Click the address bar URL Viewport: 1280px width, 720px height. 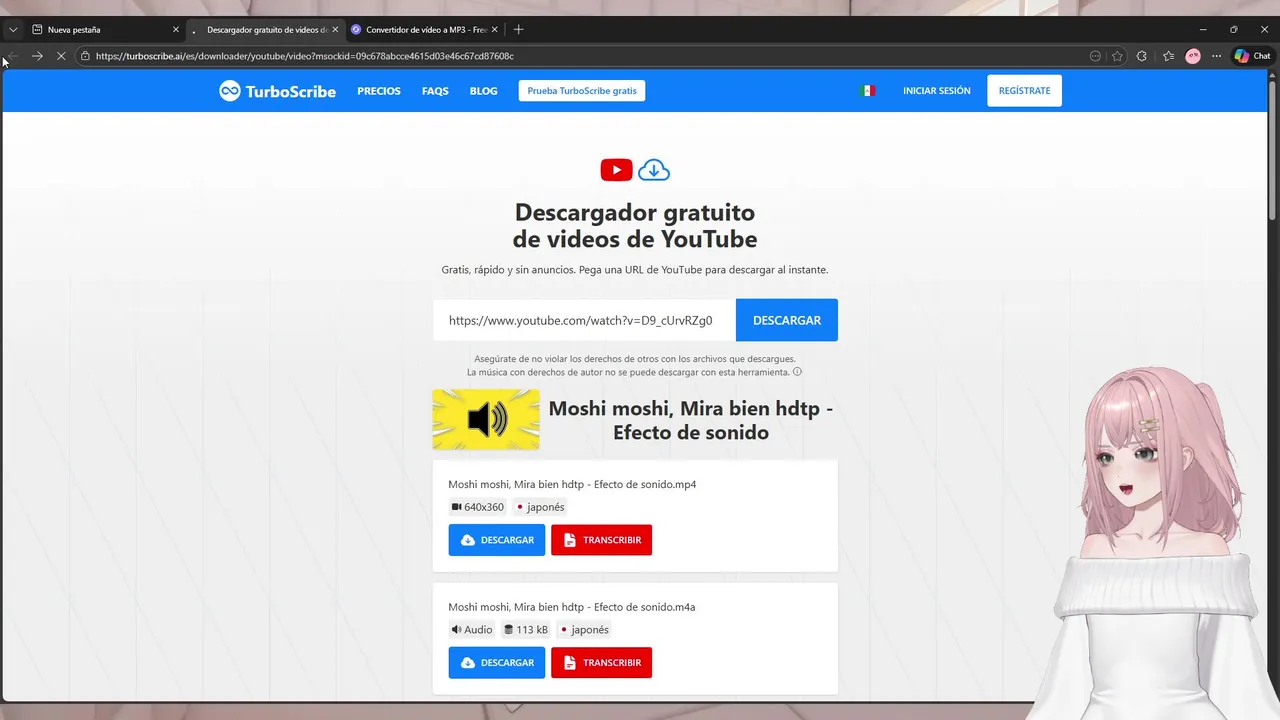[x=305, y=56]
